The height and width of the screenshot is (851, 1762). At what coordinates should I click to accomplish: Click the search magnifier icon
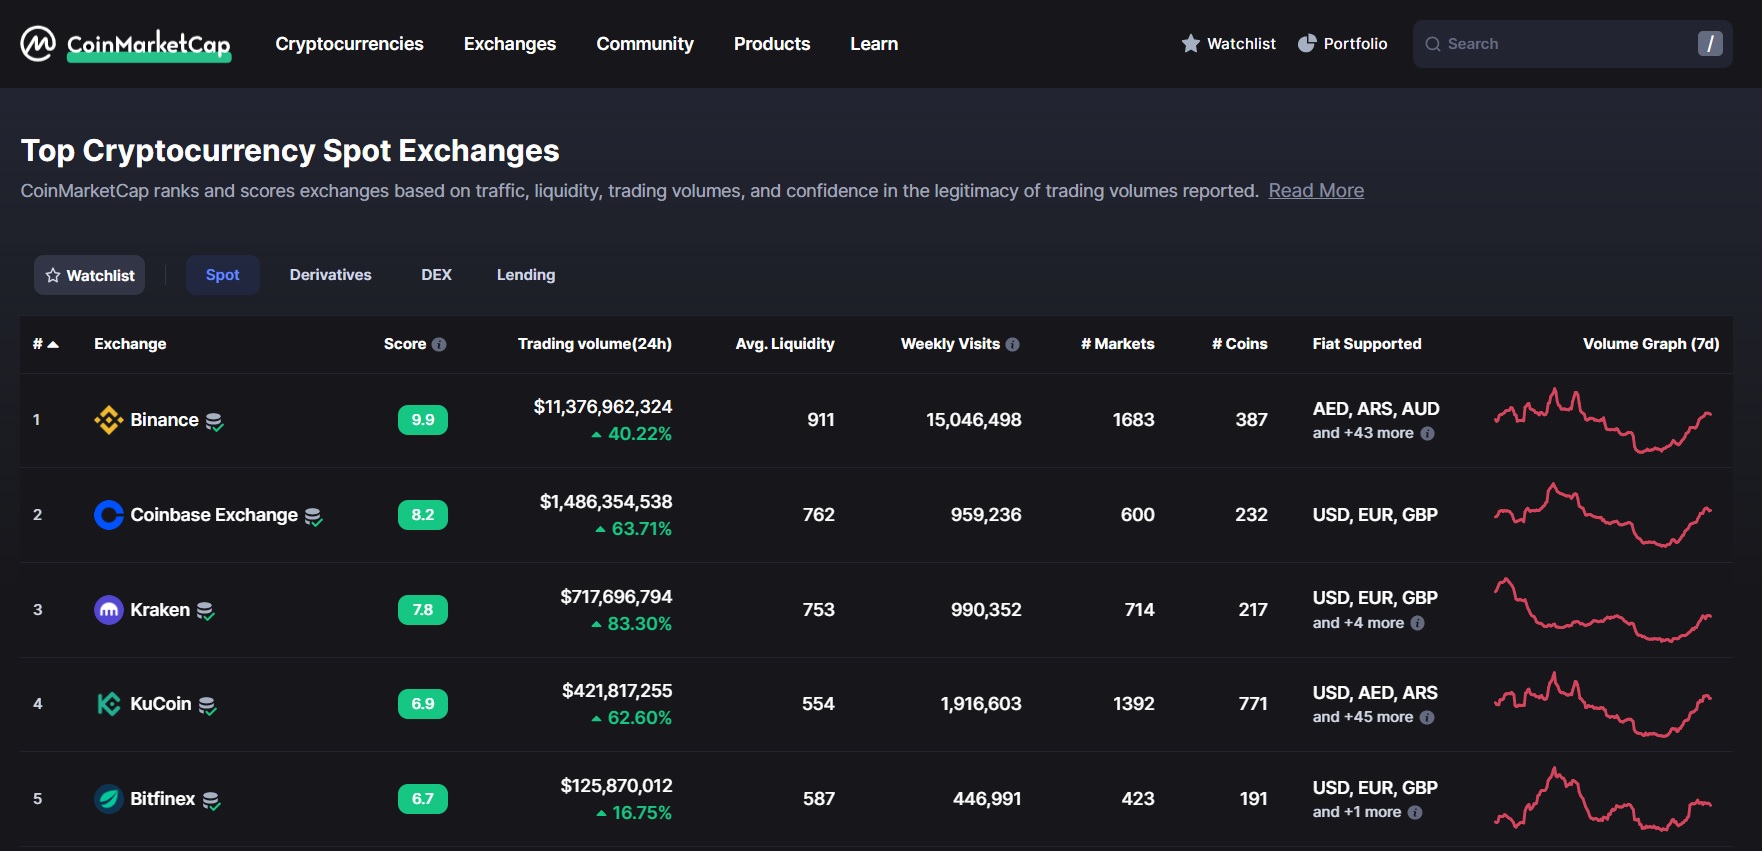[x=1432, y=44]
